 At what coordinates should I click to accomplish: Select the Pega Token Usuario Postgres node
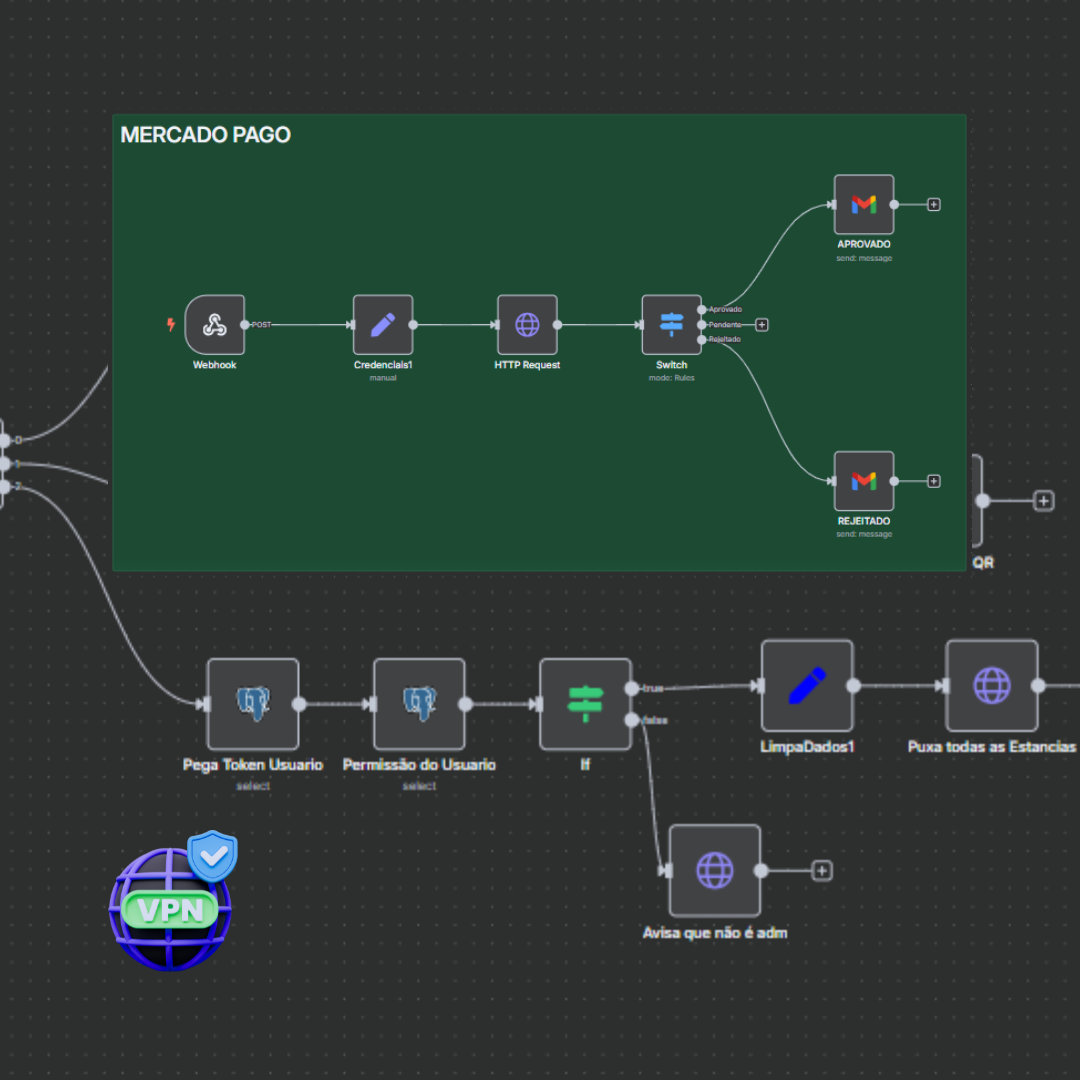point(253,704)
